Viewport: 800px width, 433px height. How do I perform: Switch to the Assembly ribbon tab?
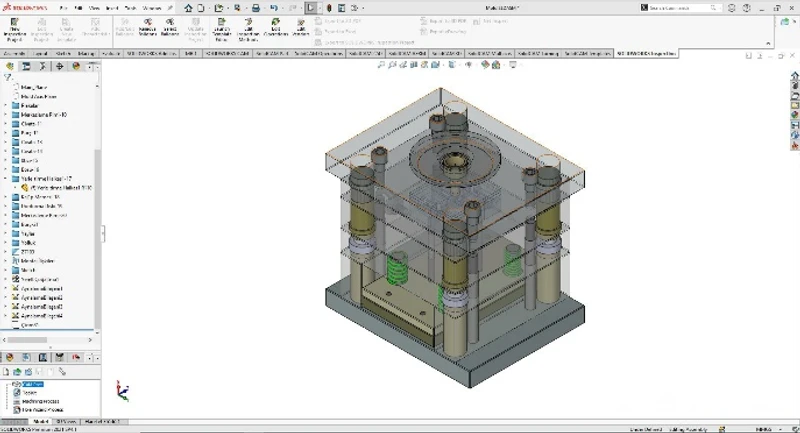tap(14, 53)
